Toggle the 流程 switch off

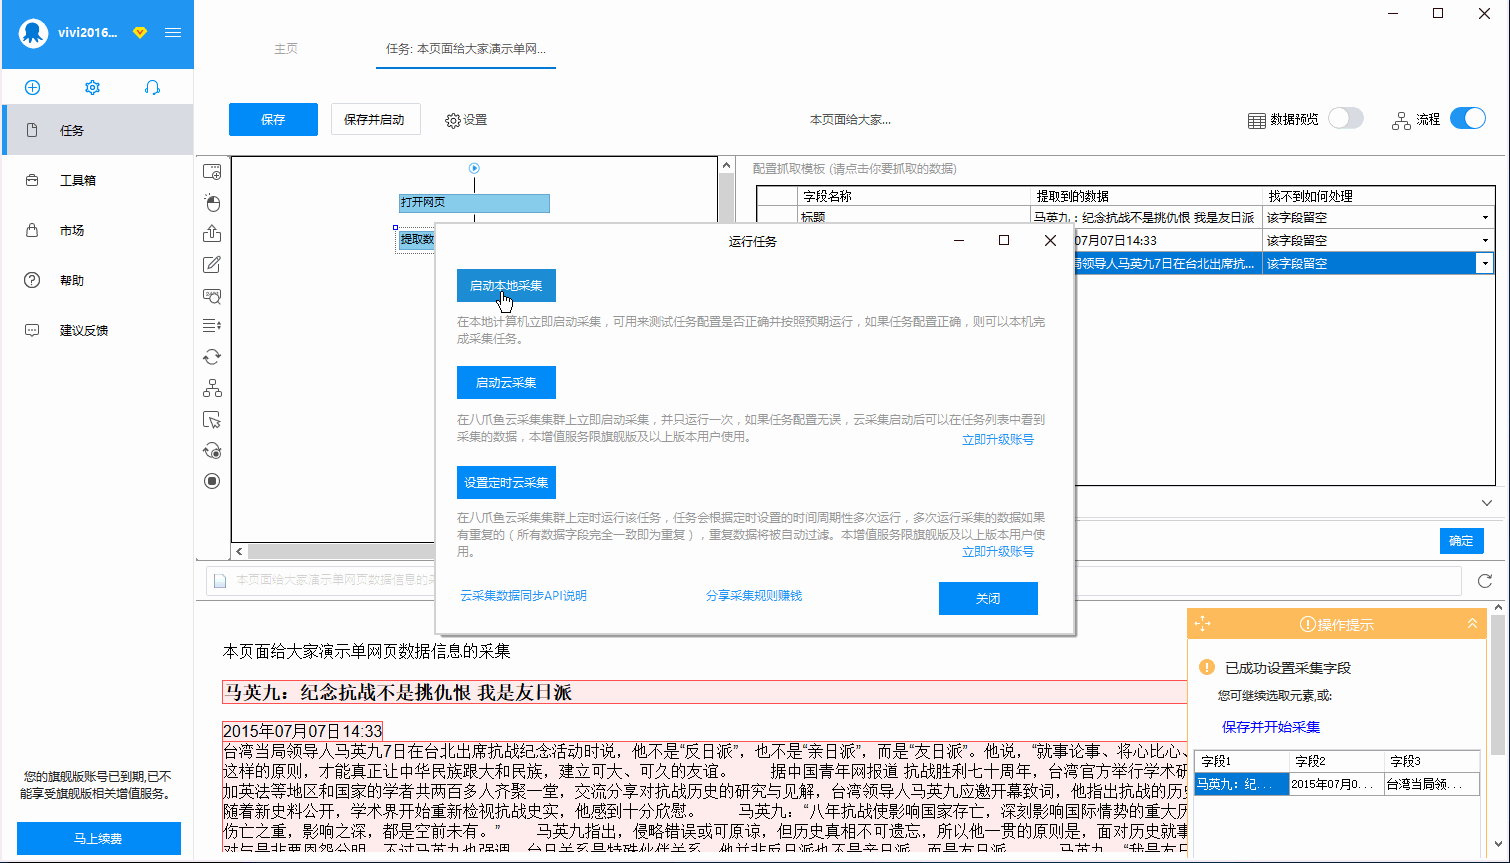pos(1468,119)
